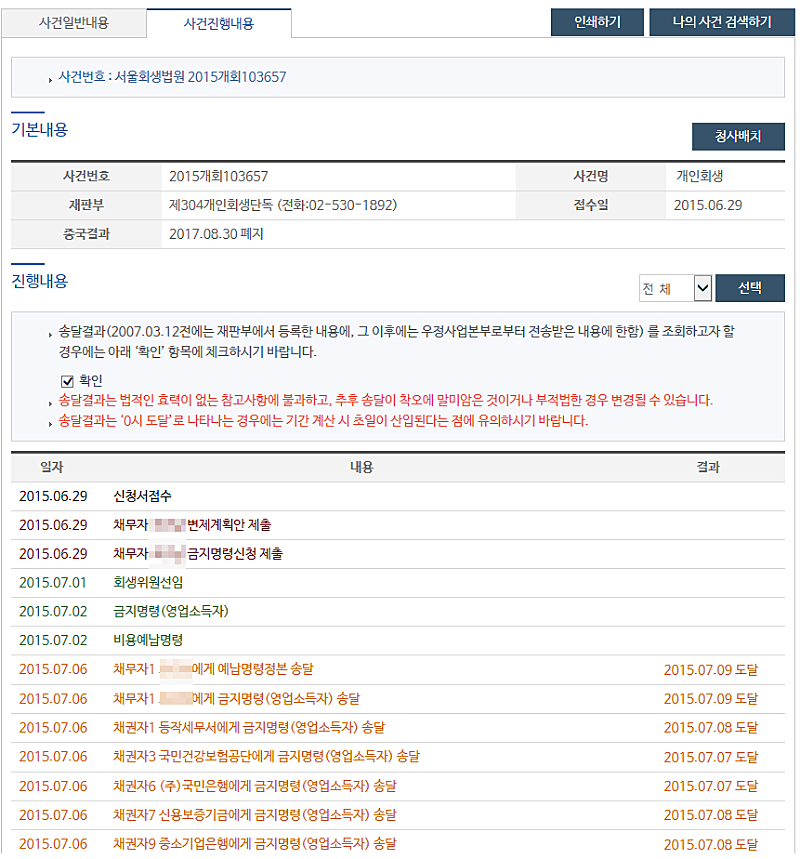Select 채권자7 신용보증기금 송달 row
Image resolution: width=800 pixels, height=859 pixels.
coord(398,815)
